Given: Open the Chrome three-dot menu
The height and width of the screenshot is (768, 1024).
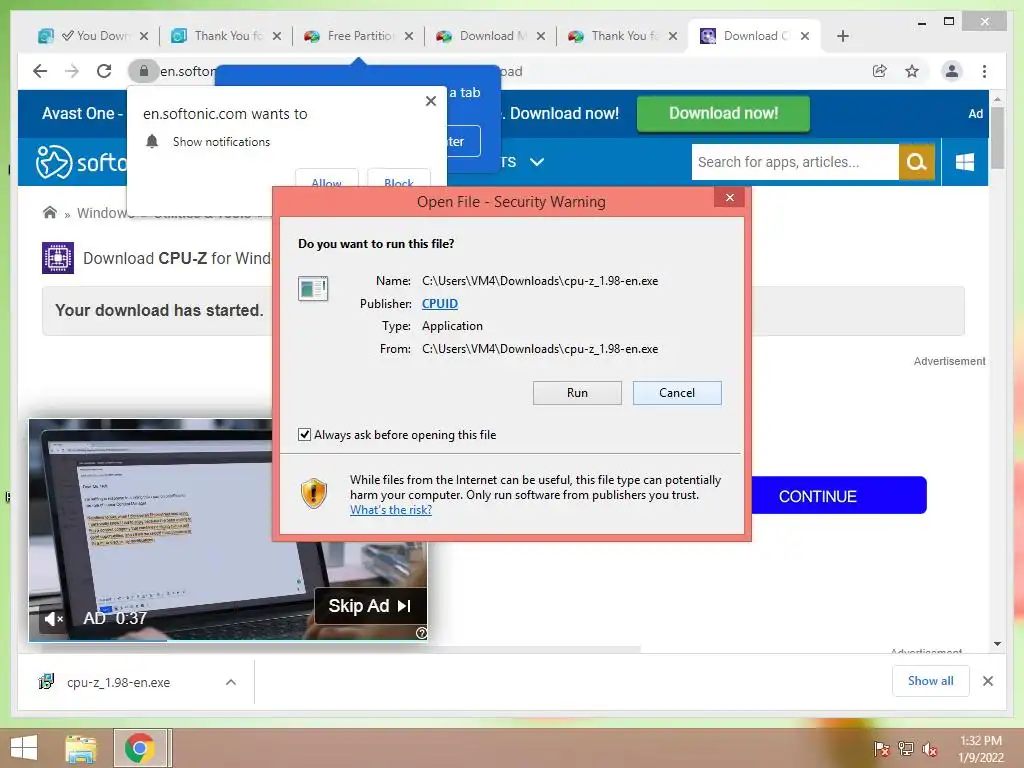Looking at the screenshot, I should pyautogui.click(x=984, y=71).
